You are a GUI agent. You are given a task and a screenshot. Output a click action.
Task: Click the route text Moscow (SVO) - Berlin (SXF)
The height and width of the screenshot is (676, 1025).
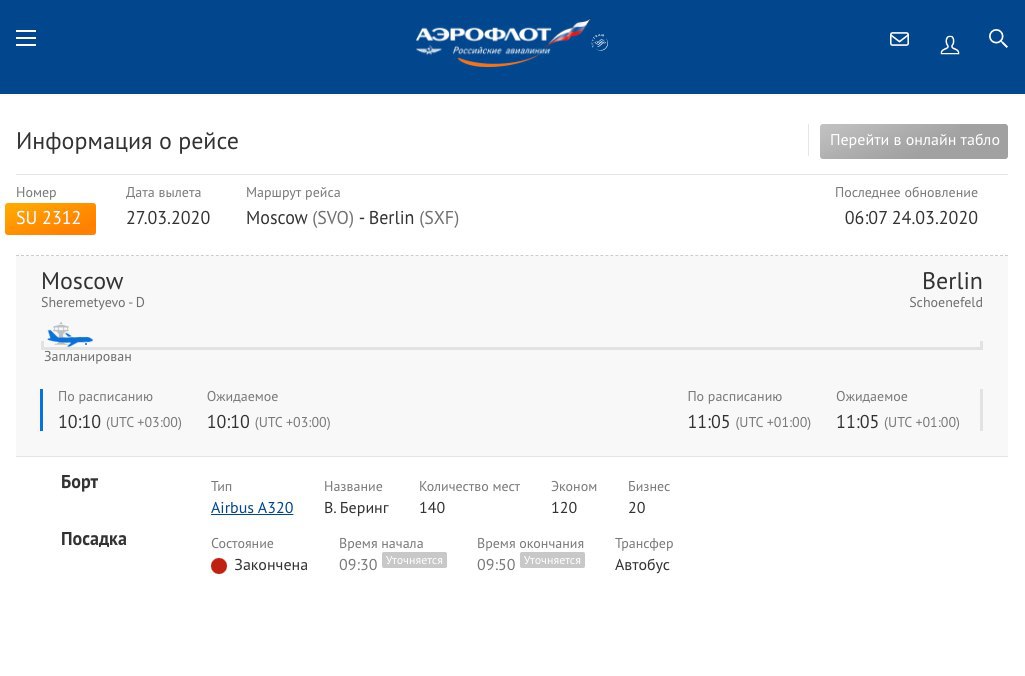coord(352,218)
